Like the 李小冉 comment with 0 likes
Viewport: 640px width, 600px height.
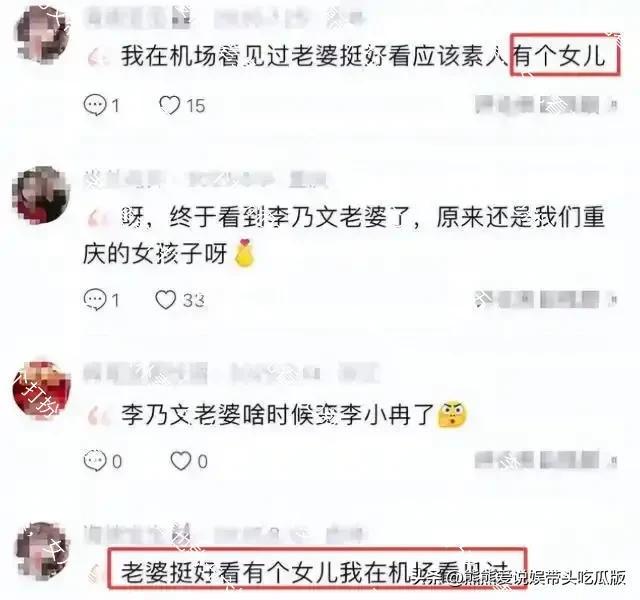[x=181, y=461]
